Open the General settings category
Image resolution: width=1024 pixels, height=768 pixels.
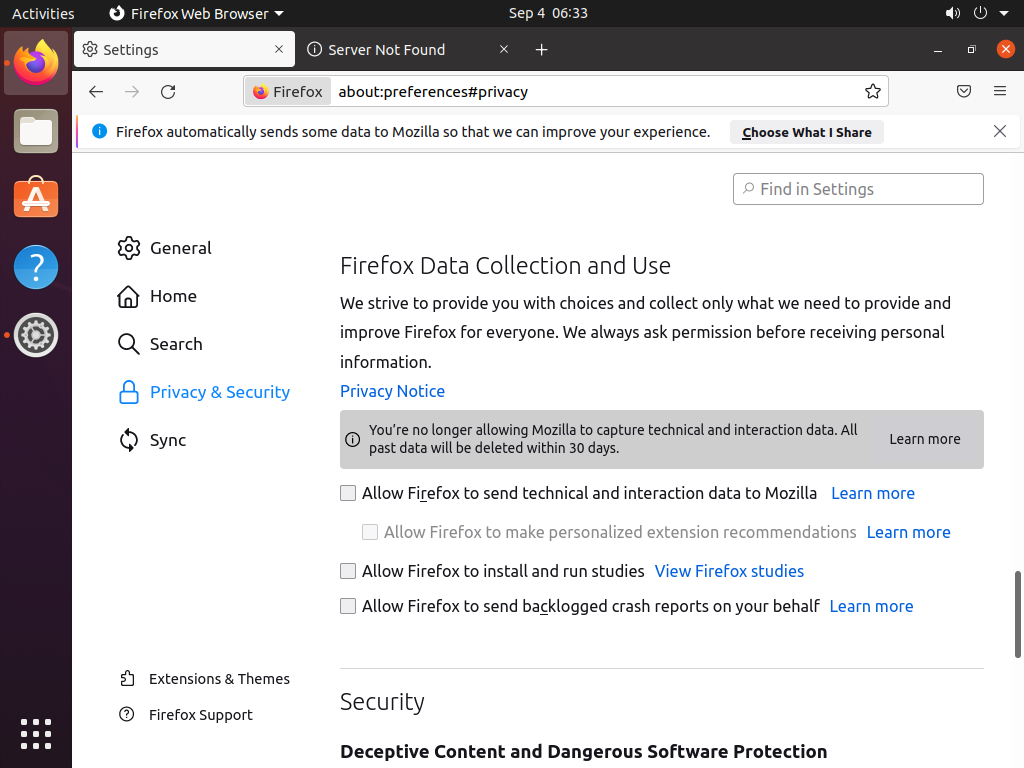click(165, 248)
